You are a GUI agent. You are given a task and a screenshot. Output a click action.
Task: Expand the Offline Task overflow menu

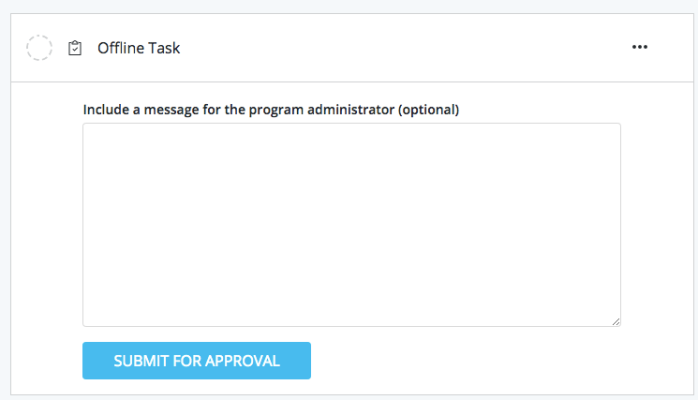640,47
